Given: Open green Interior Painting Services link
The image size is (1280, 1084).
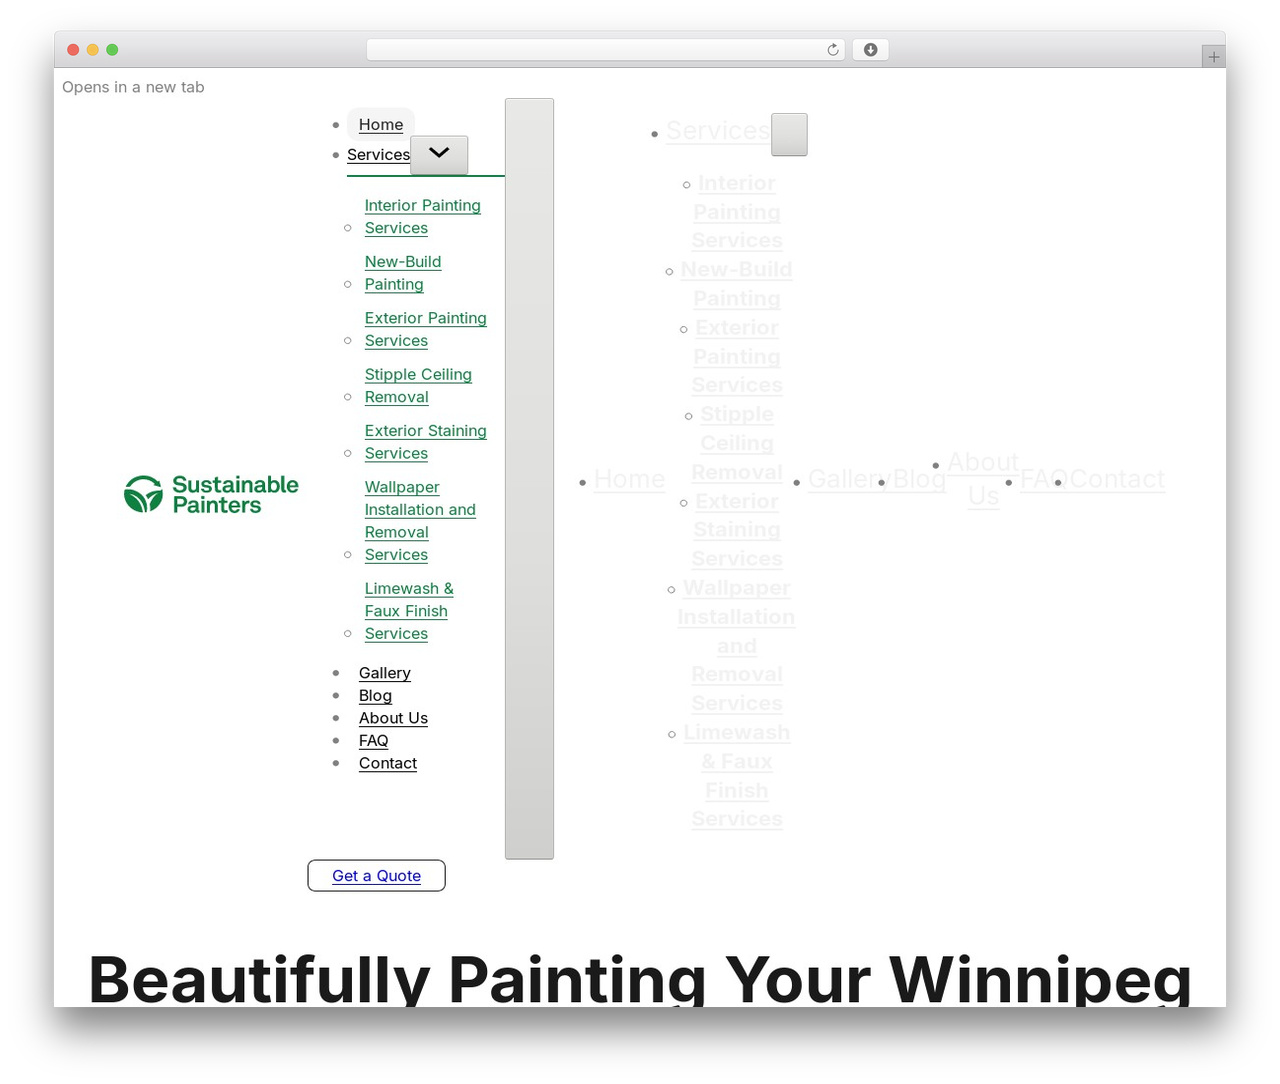Looking at the screenshot, I should [423, 217].
